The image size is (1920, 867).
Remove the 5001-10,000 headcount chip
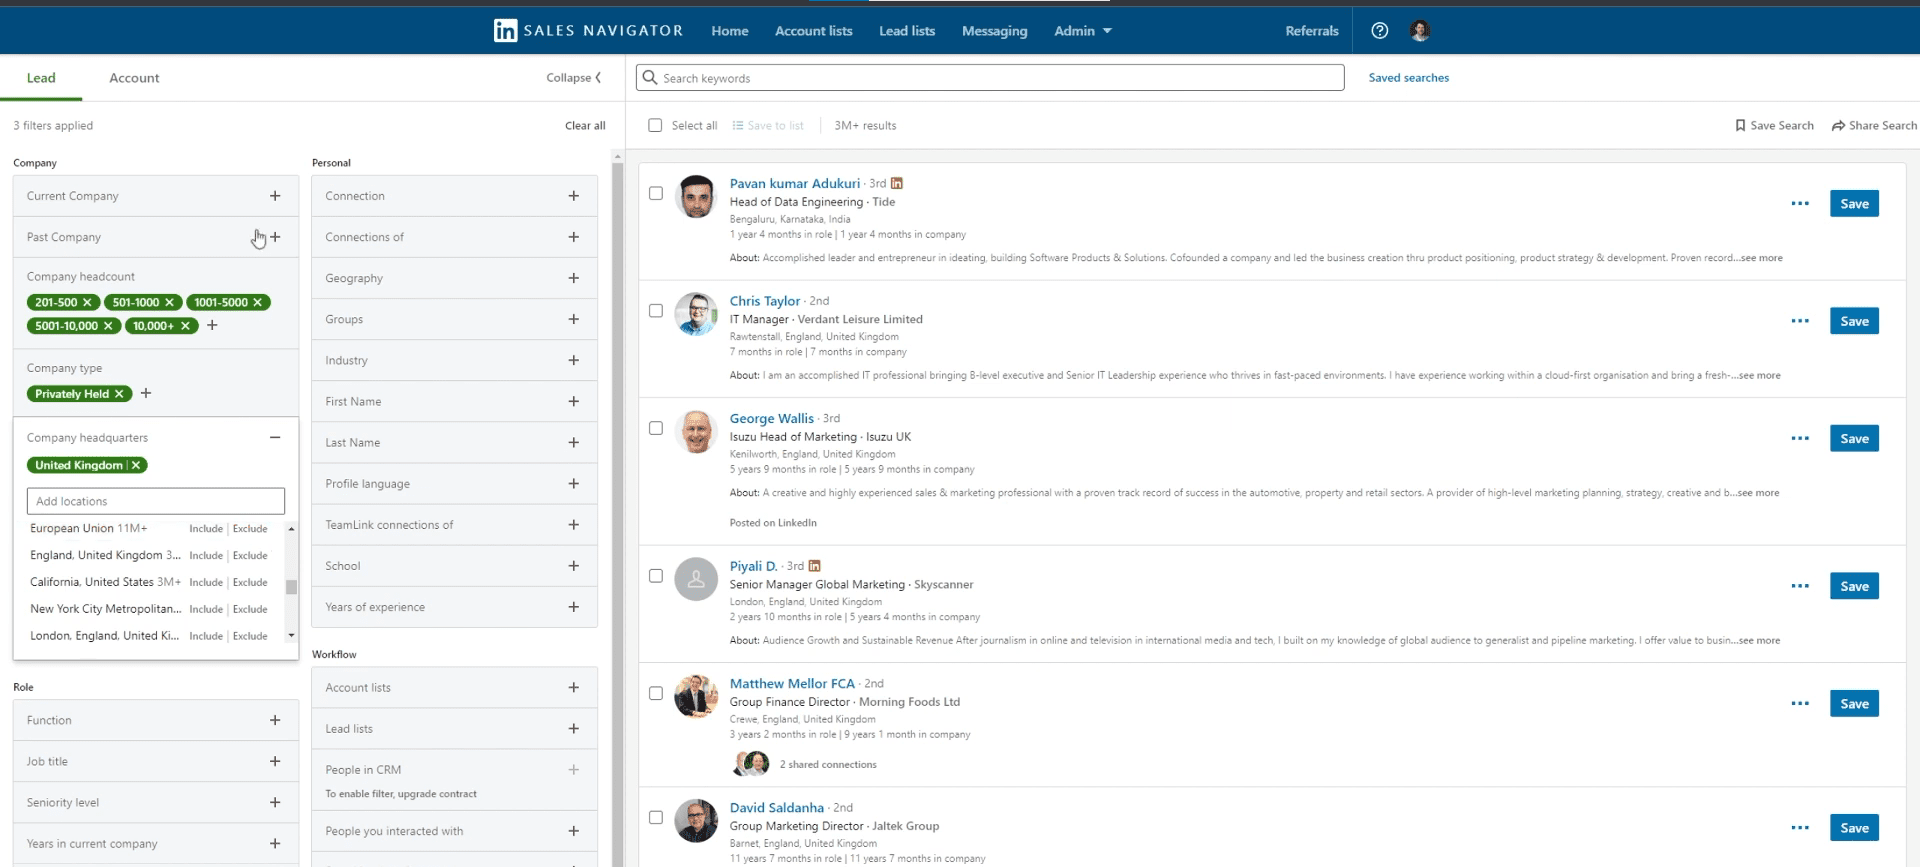coord(109,326)
